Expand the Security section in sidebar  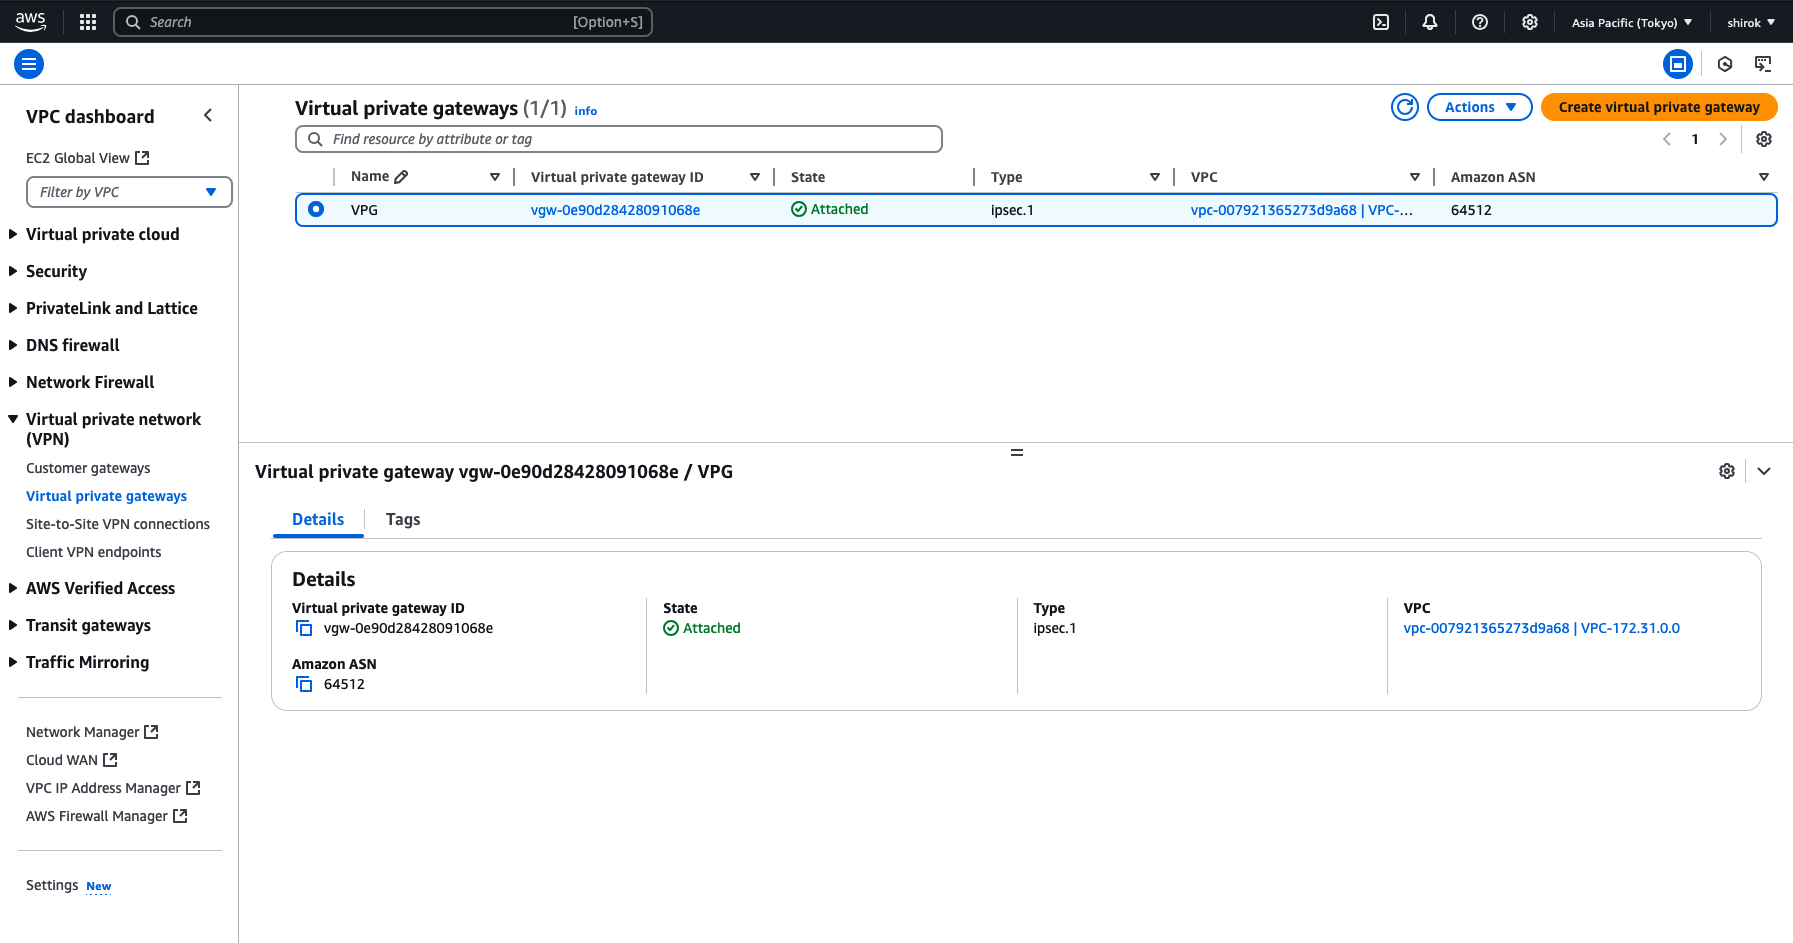click(x=56, y=271)
